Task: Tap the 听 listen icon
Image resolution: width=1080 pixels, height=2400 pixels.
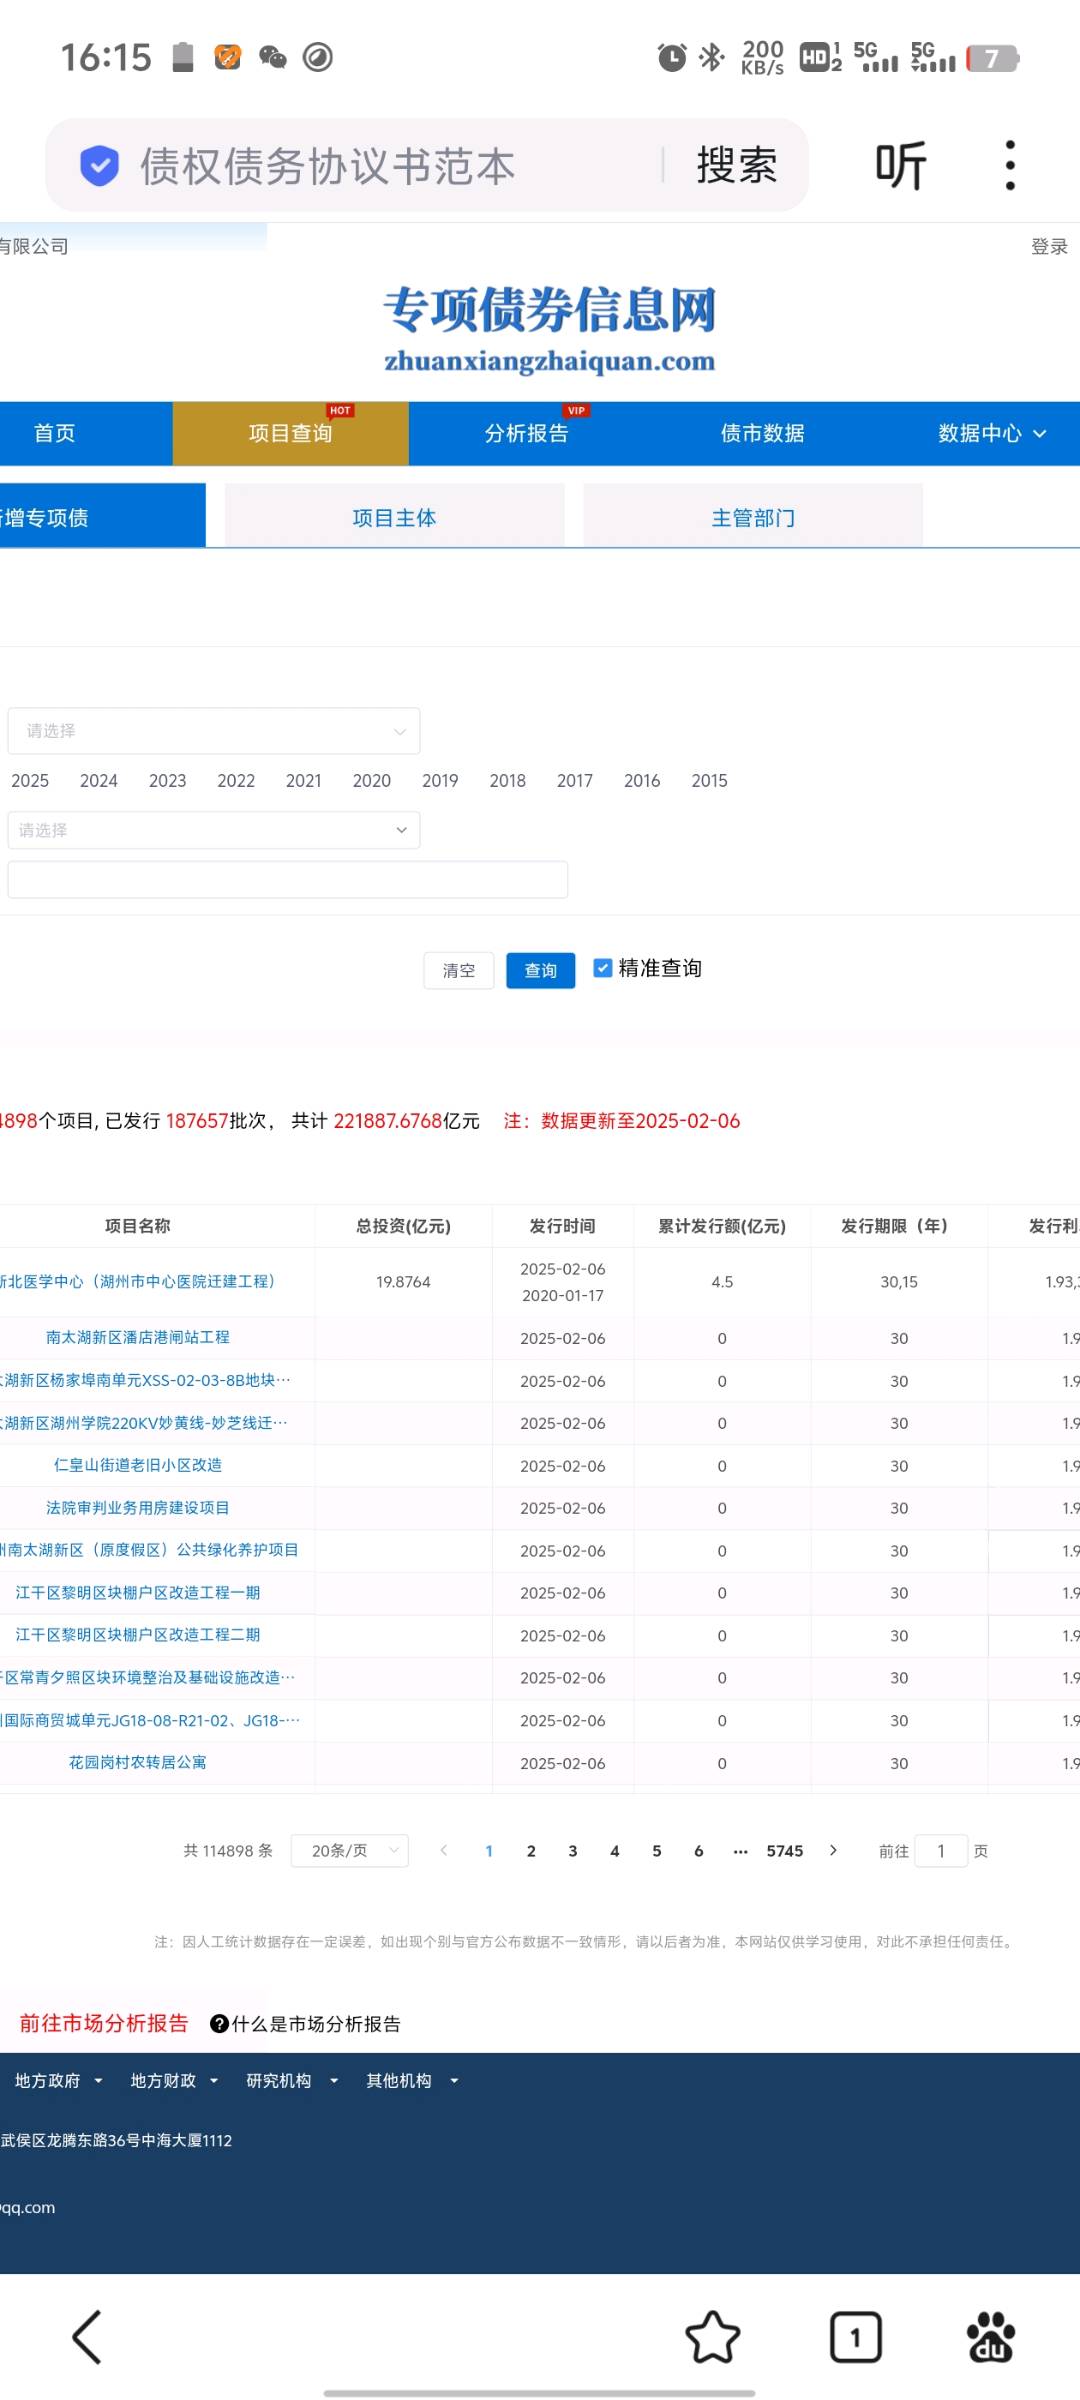Action: tap(900, 165)
